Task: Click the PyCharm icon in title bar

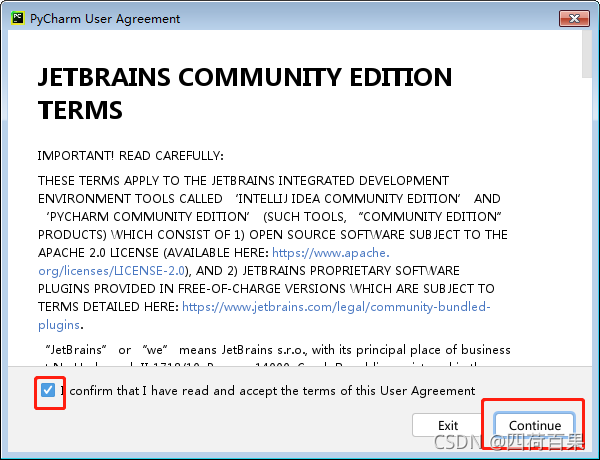Action: (18, 18)
